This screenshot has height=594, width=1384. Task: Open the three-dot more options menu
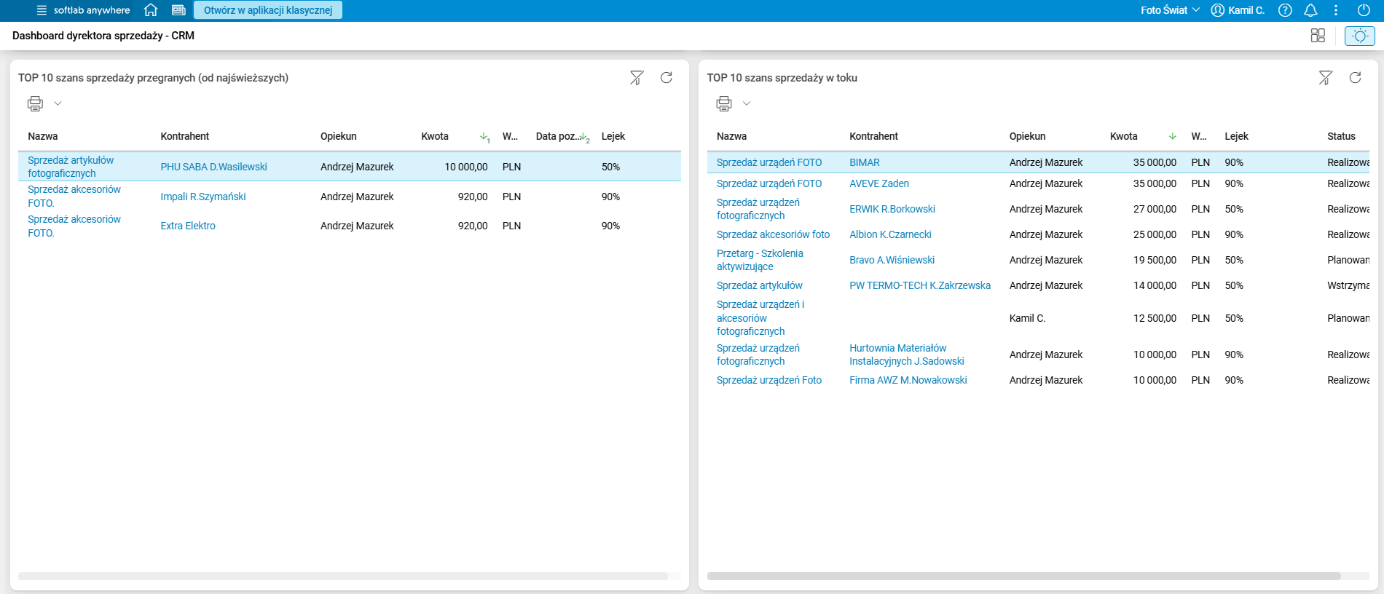pyautogui.click(x=1336, y=10)
